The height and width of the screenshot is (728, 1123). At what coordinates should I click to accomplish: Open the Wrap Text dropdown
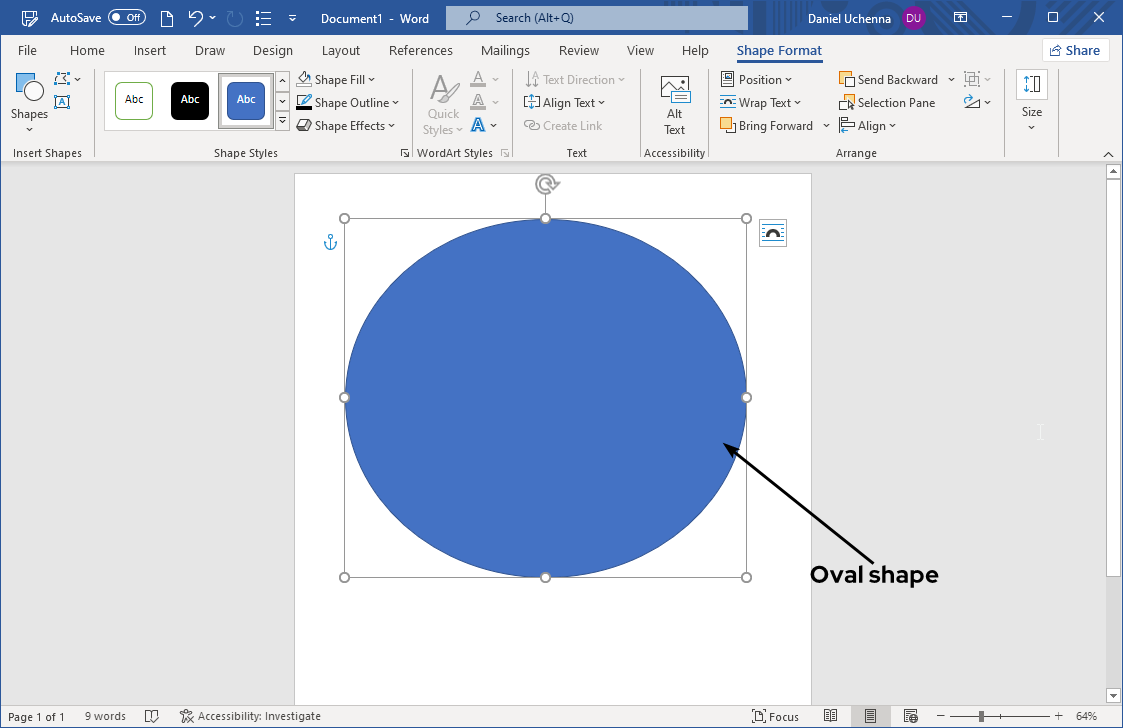point(762,102)
